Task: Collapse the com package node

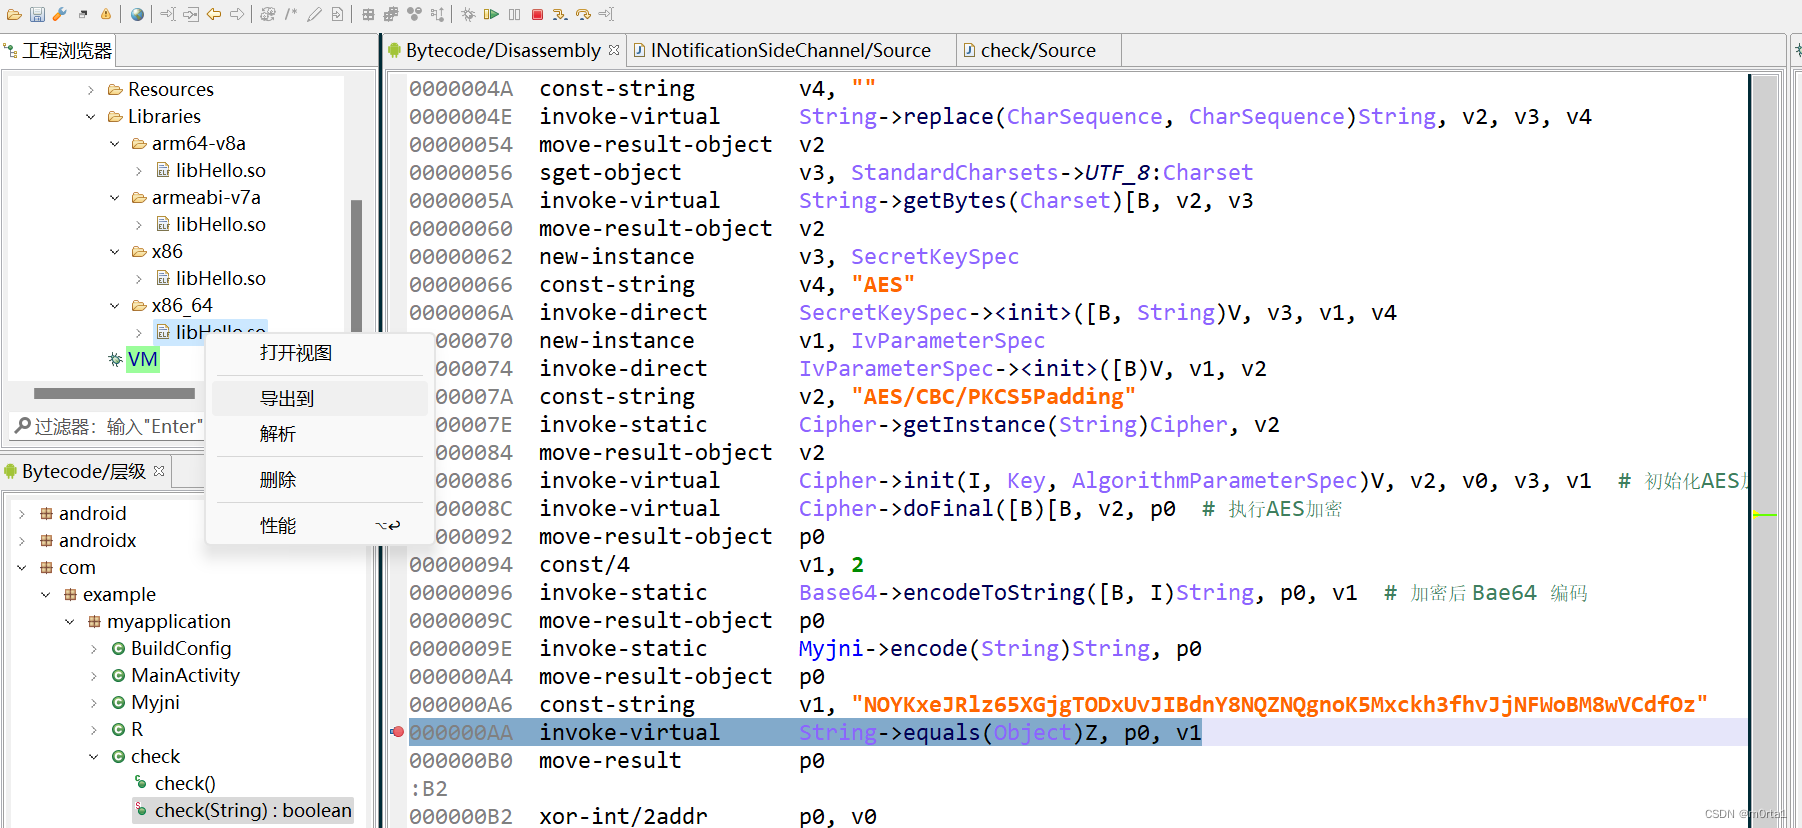Action: (22, 568)
